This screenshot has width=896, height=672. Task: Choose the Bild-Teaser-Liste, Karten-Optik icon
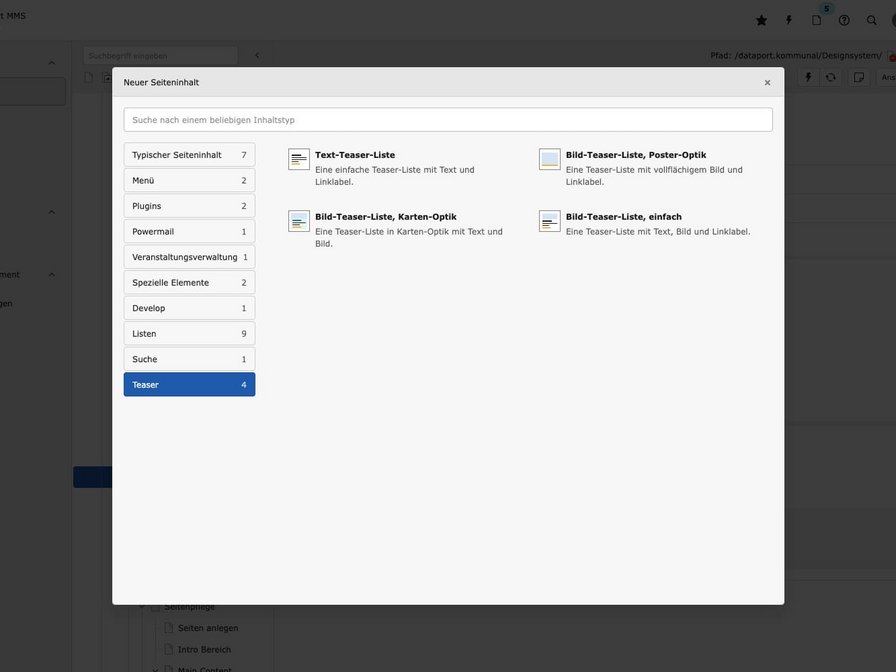(299, 221)
